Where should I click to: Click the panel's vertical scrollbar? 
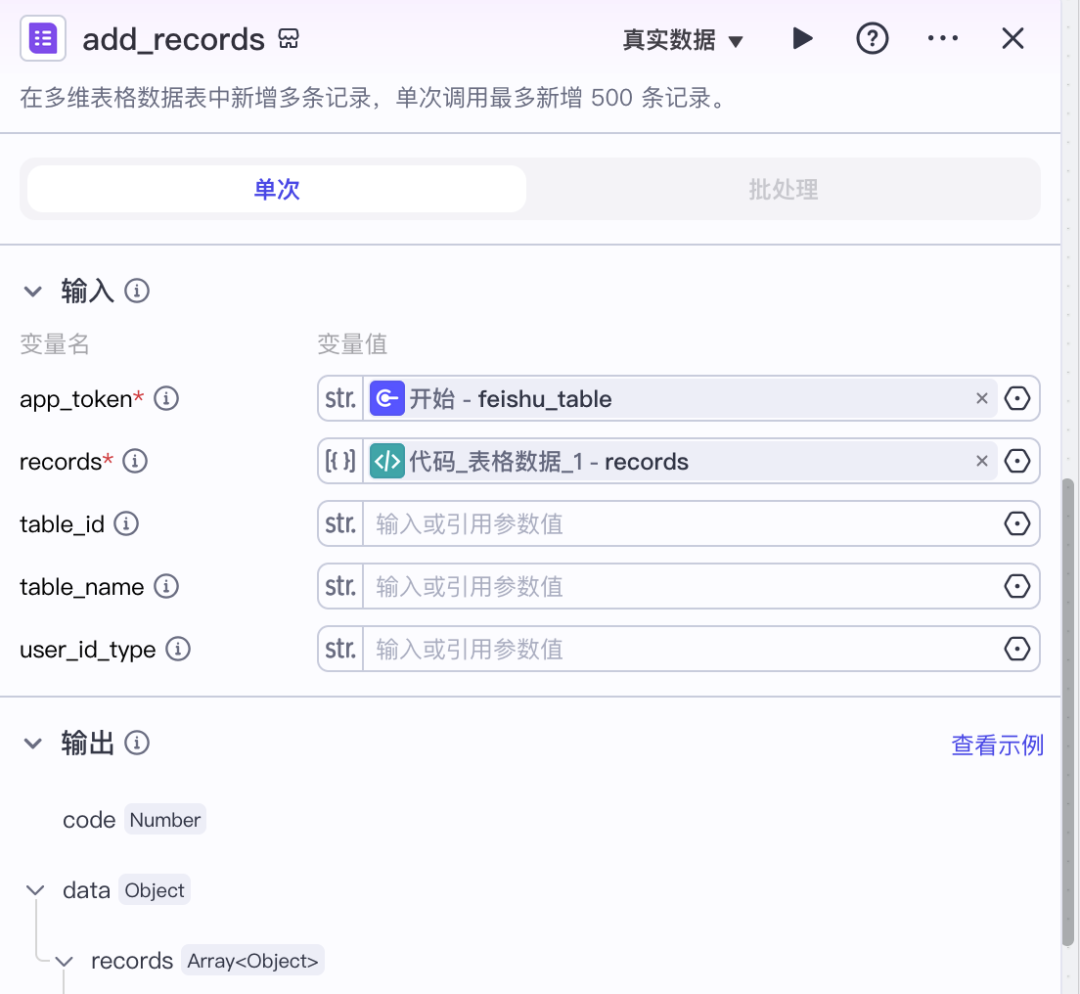coord(1068,710)
